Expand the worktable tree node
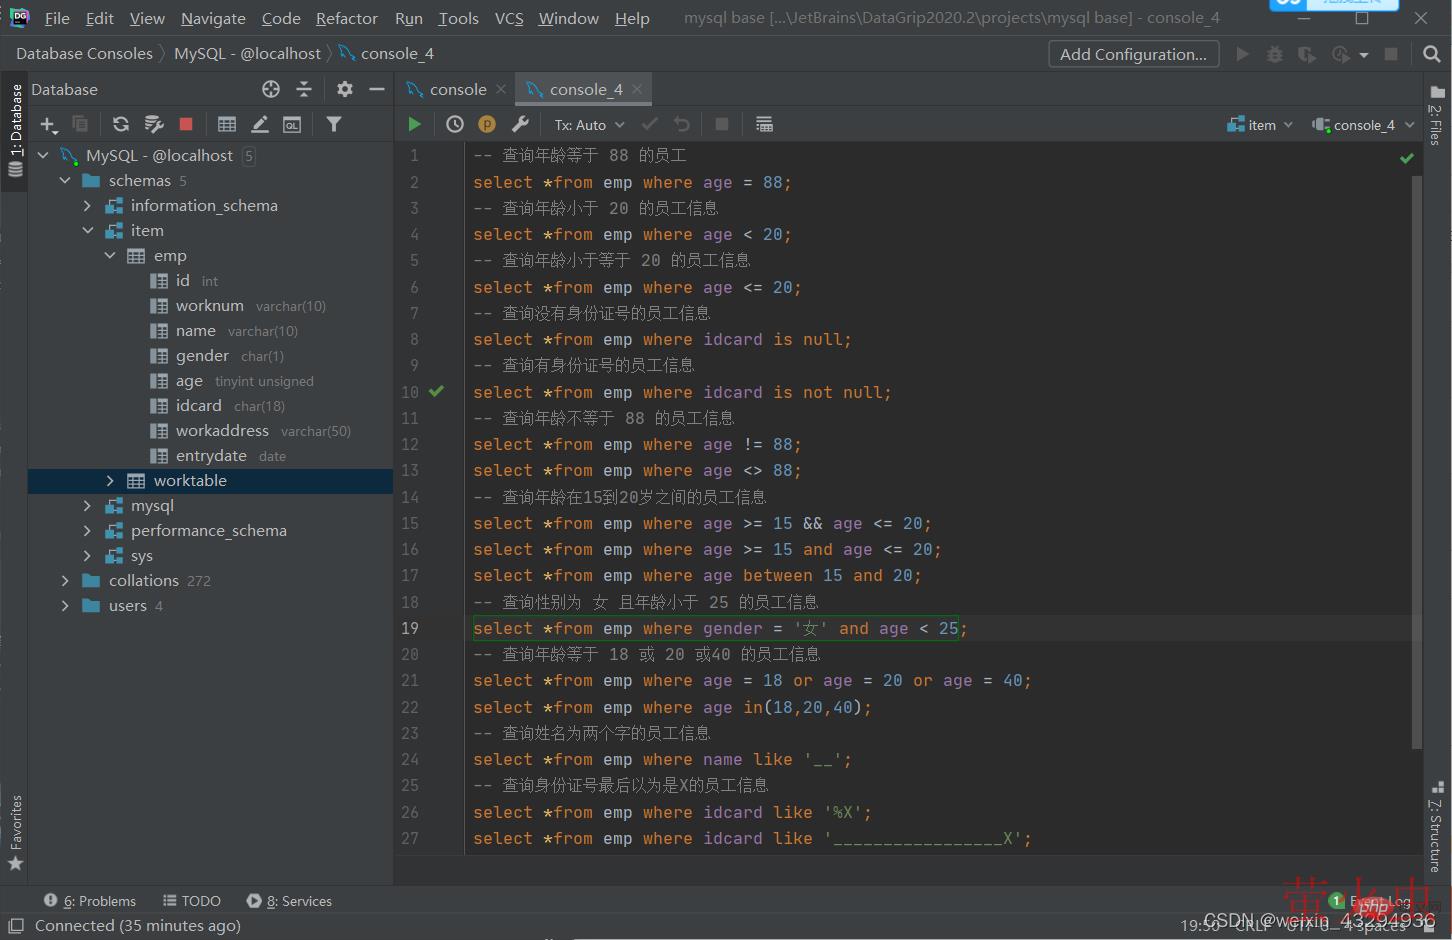 (x=110, y=481)
